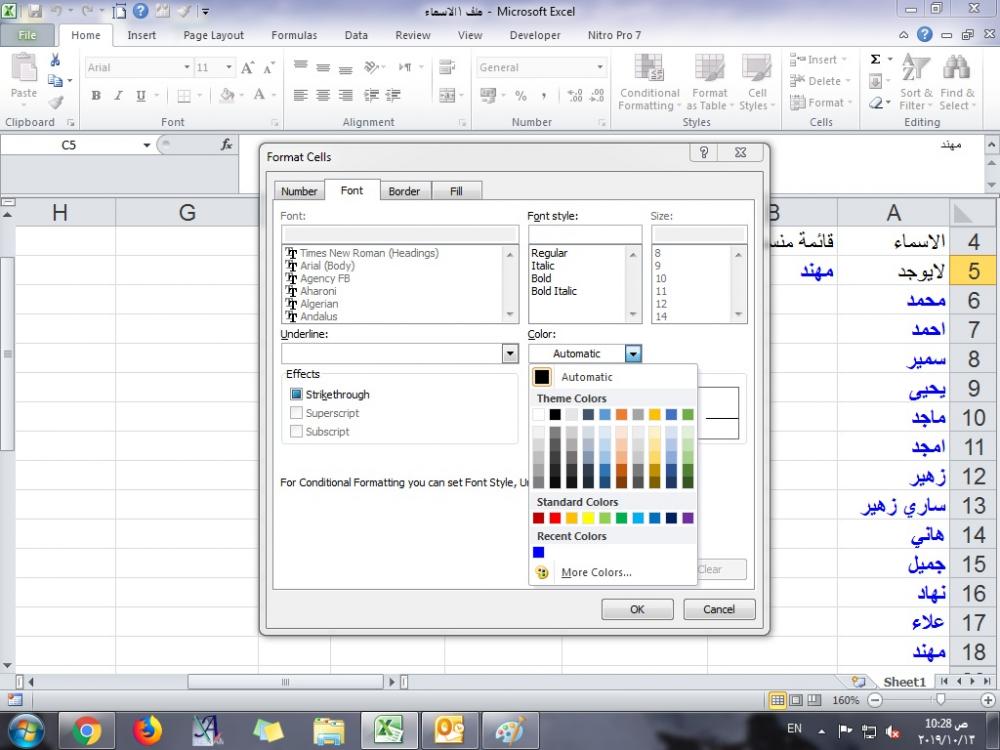
Task: Open Firefox from the taskbar
Action: click(147, 730)
